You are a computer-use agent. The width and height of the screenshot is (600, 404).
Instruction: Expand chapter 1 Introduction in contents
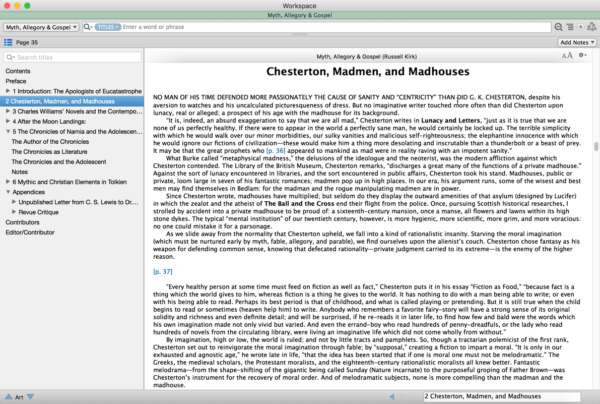pyautogui.click(x=9, y=91)
